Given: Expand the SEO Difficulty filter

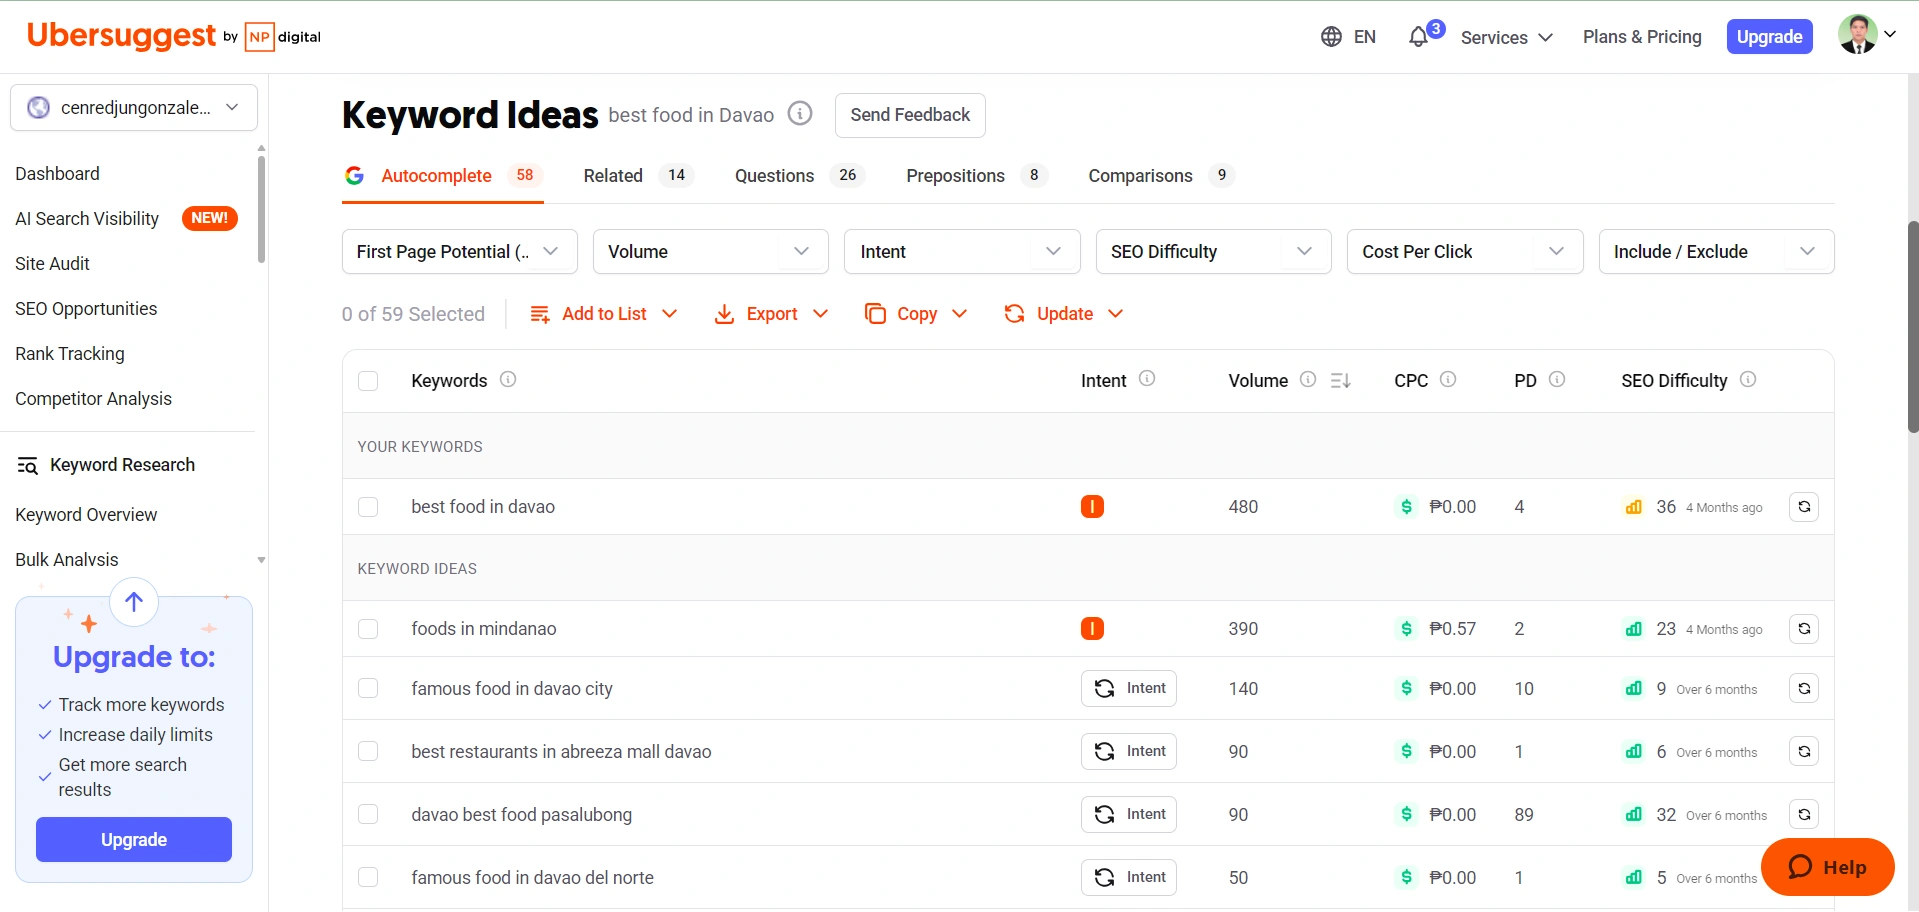Looking at the screenshot, I should coord(1212,251).
